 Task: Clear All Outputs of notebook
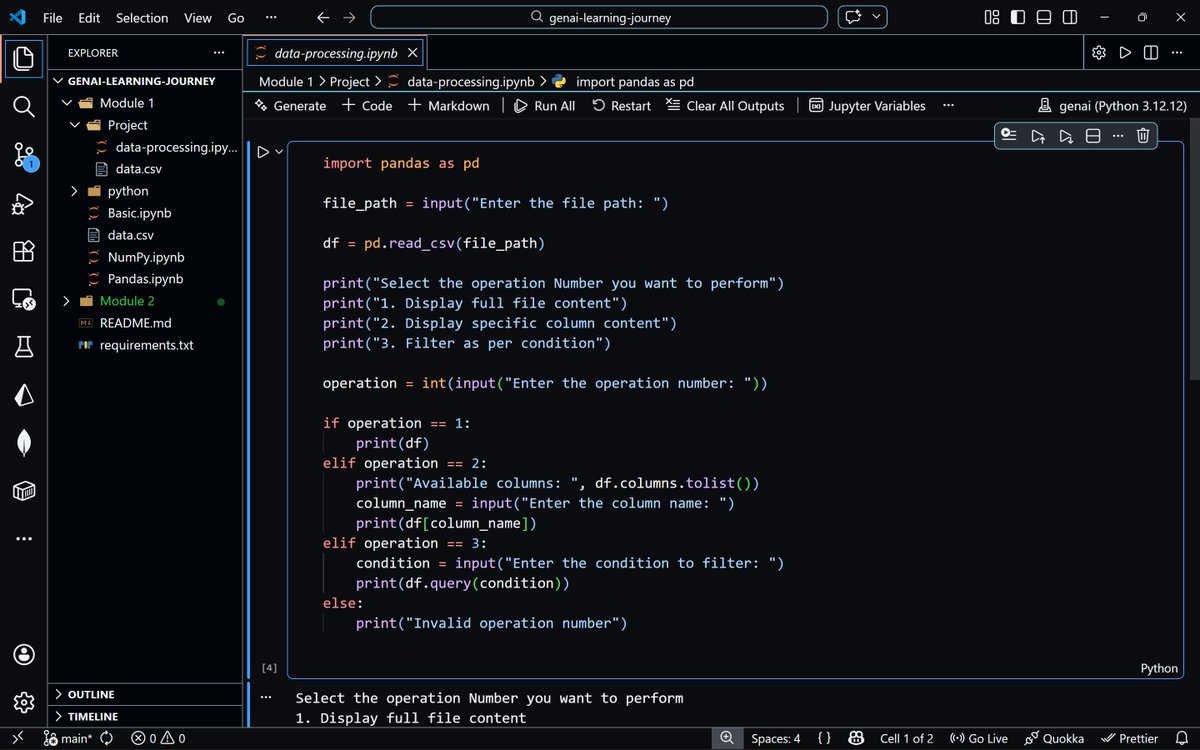coord(725,106)
